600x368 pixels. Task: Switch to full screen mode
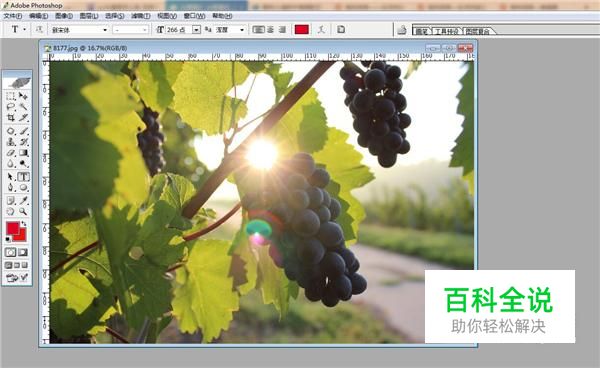(25, 265)
